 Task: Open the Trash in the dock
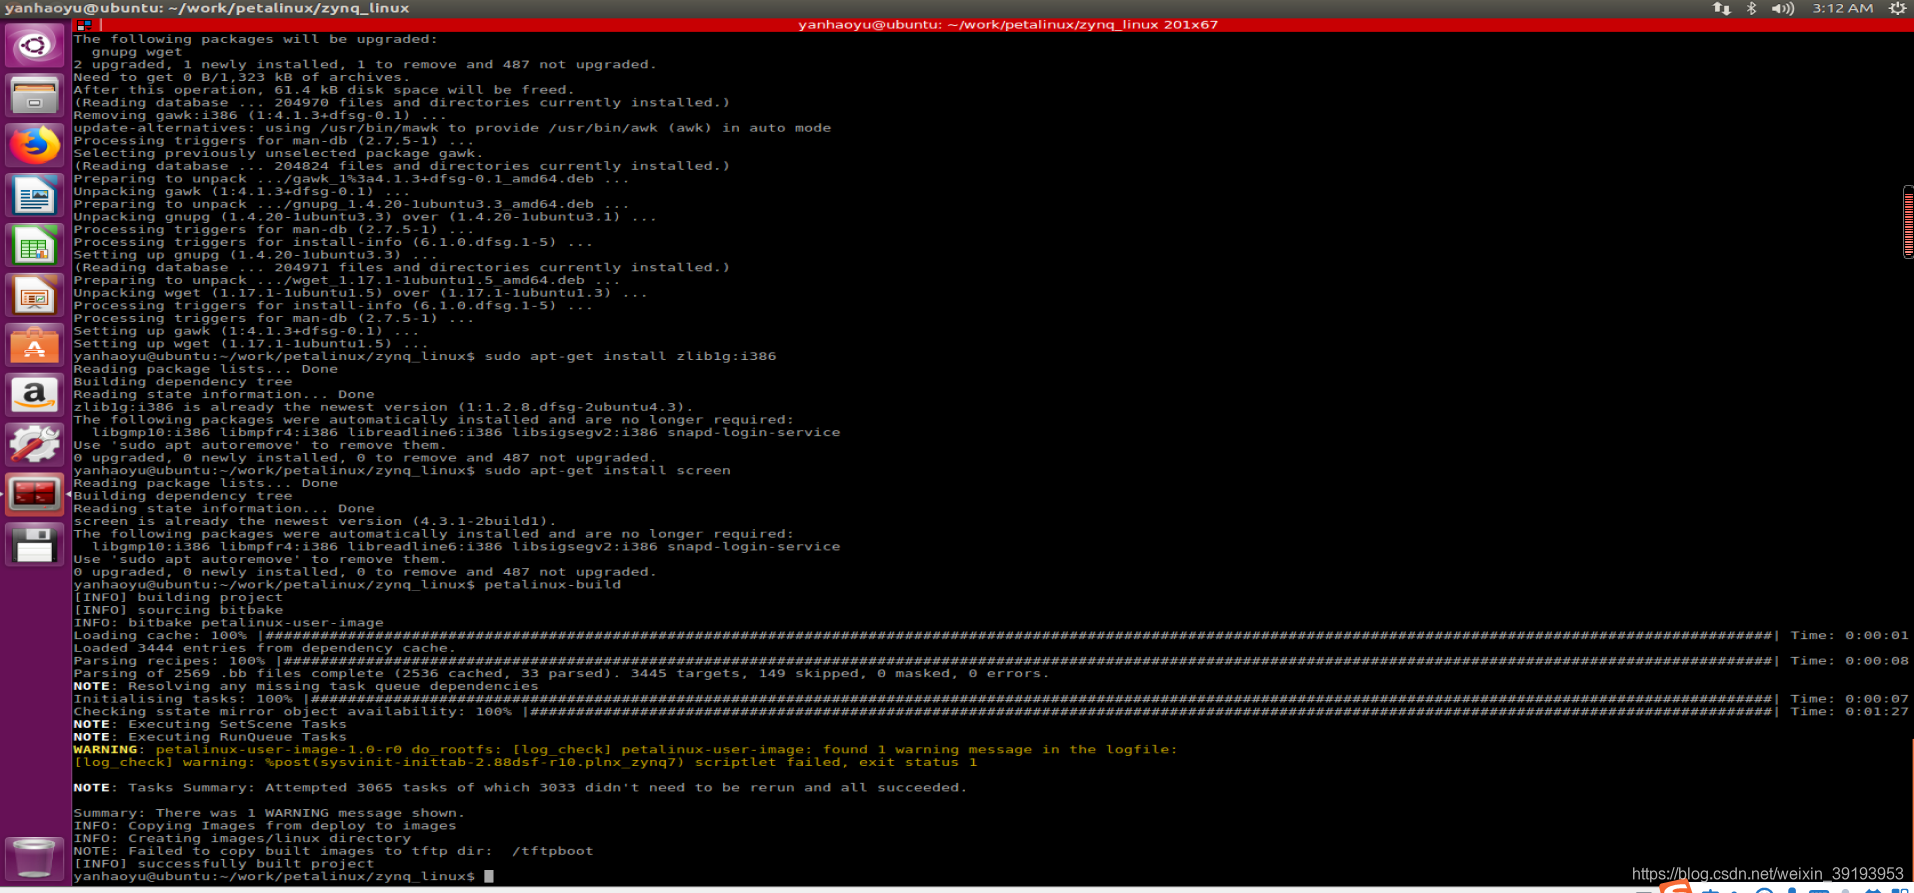click(35, 858)
